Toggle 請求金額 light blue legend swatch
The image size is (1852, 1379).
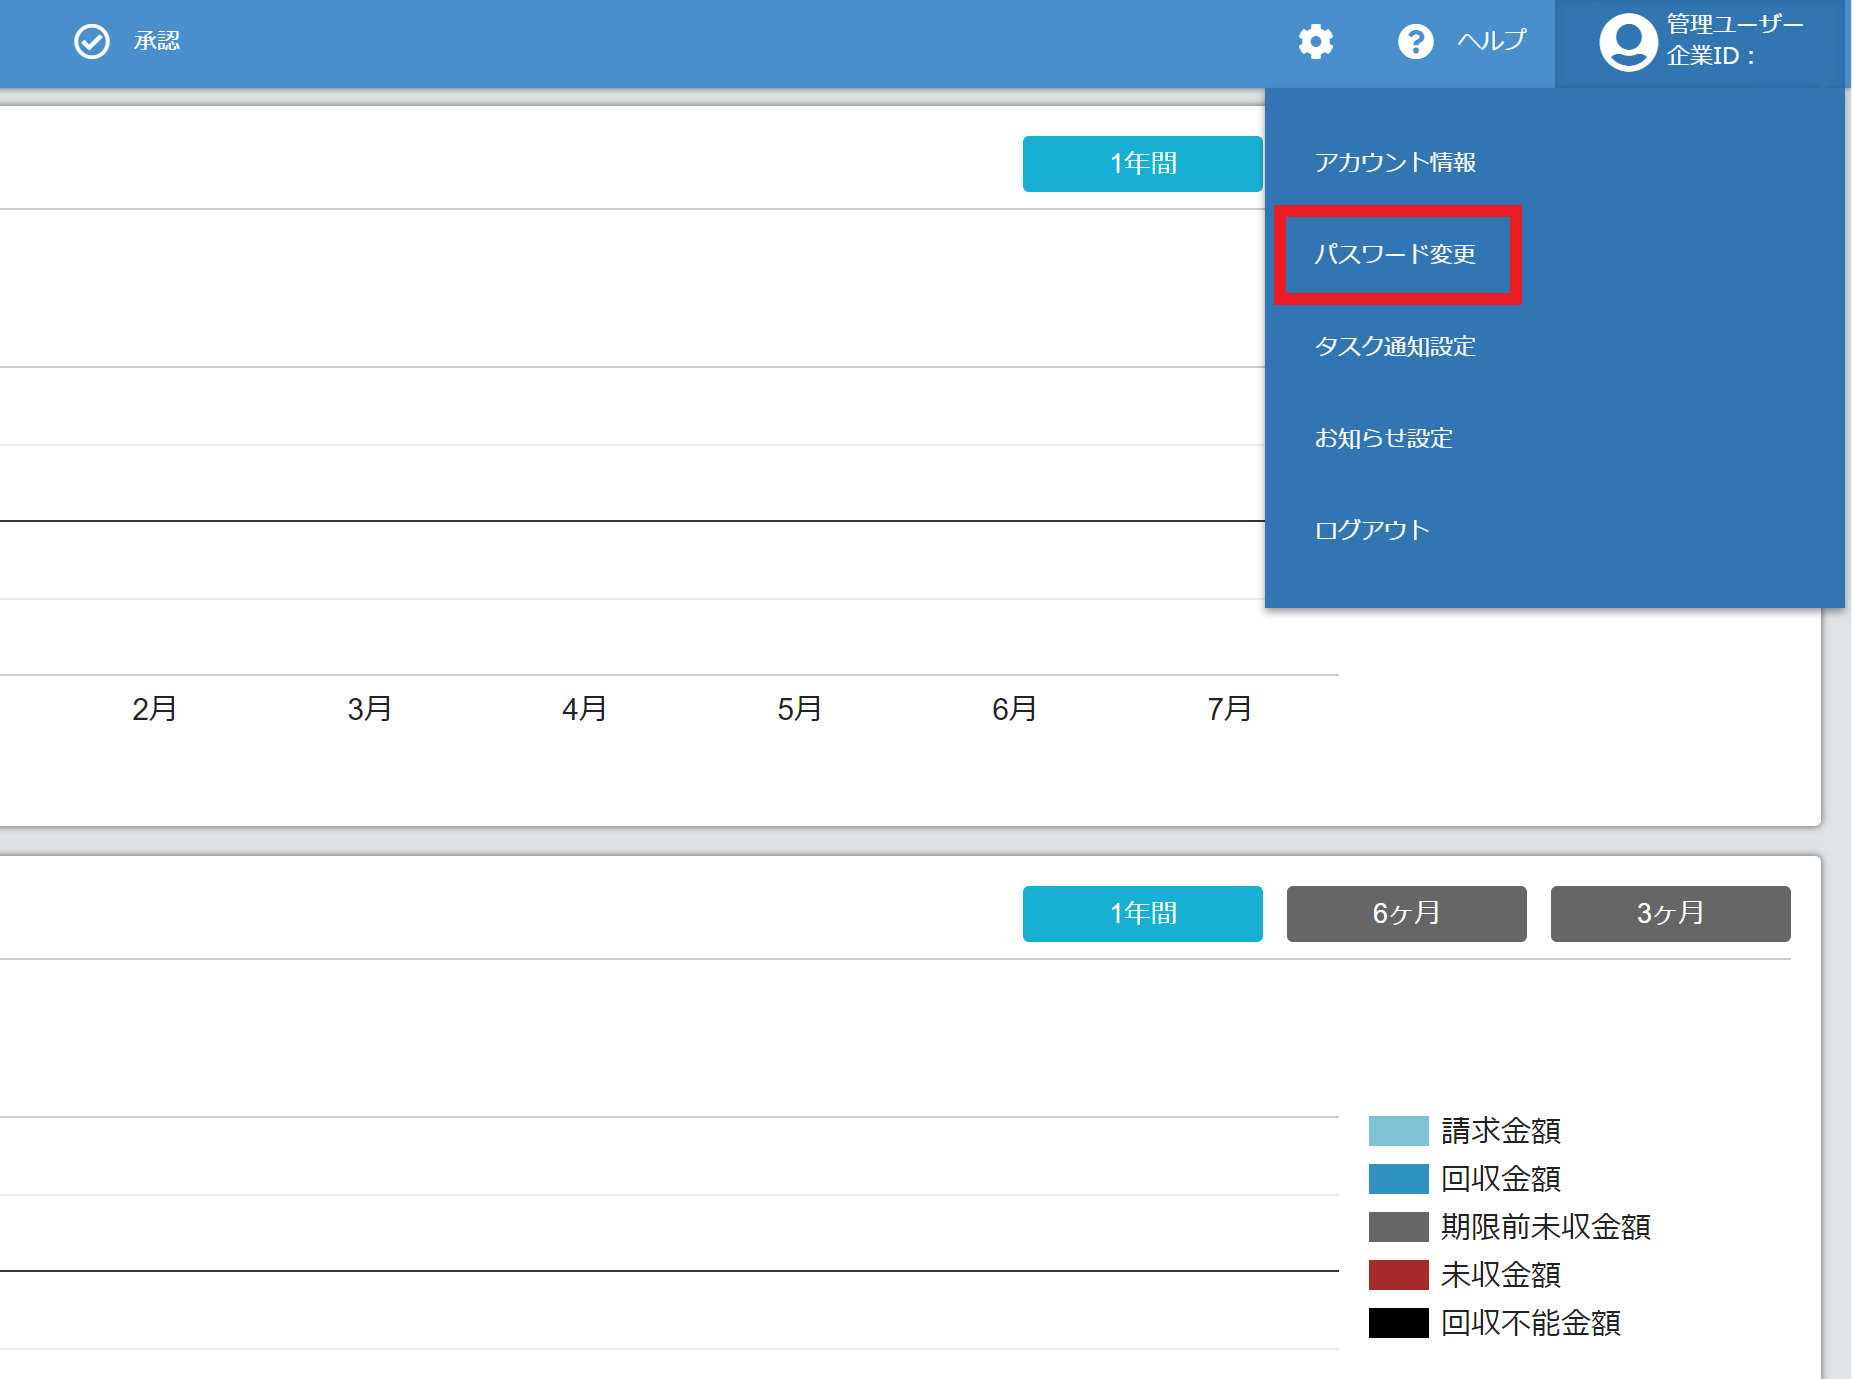1398,1131
